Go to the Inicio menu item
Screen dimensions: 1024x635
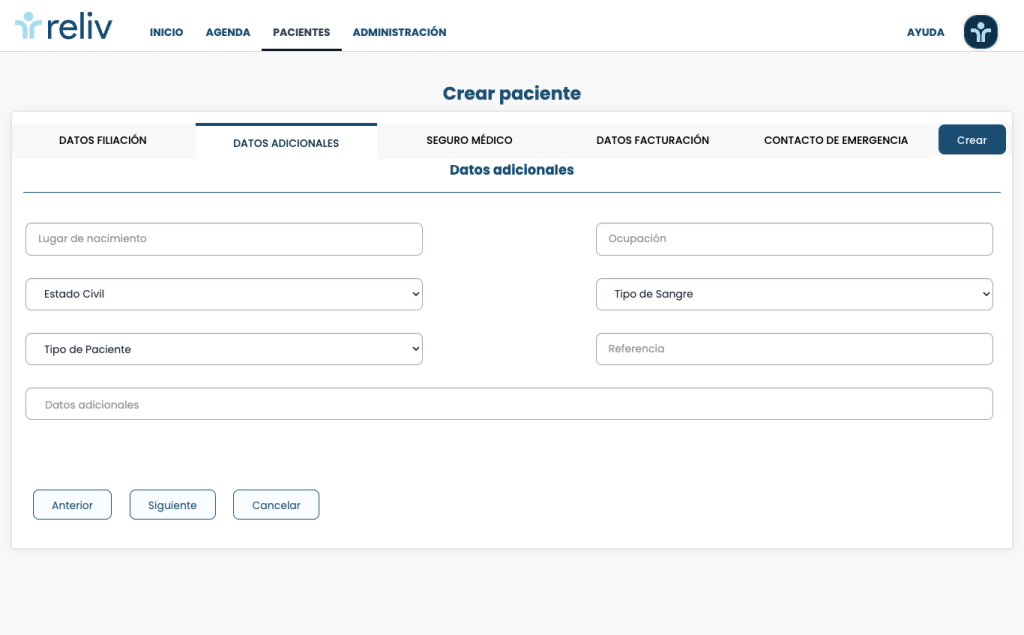tap(166, 32)
